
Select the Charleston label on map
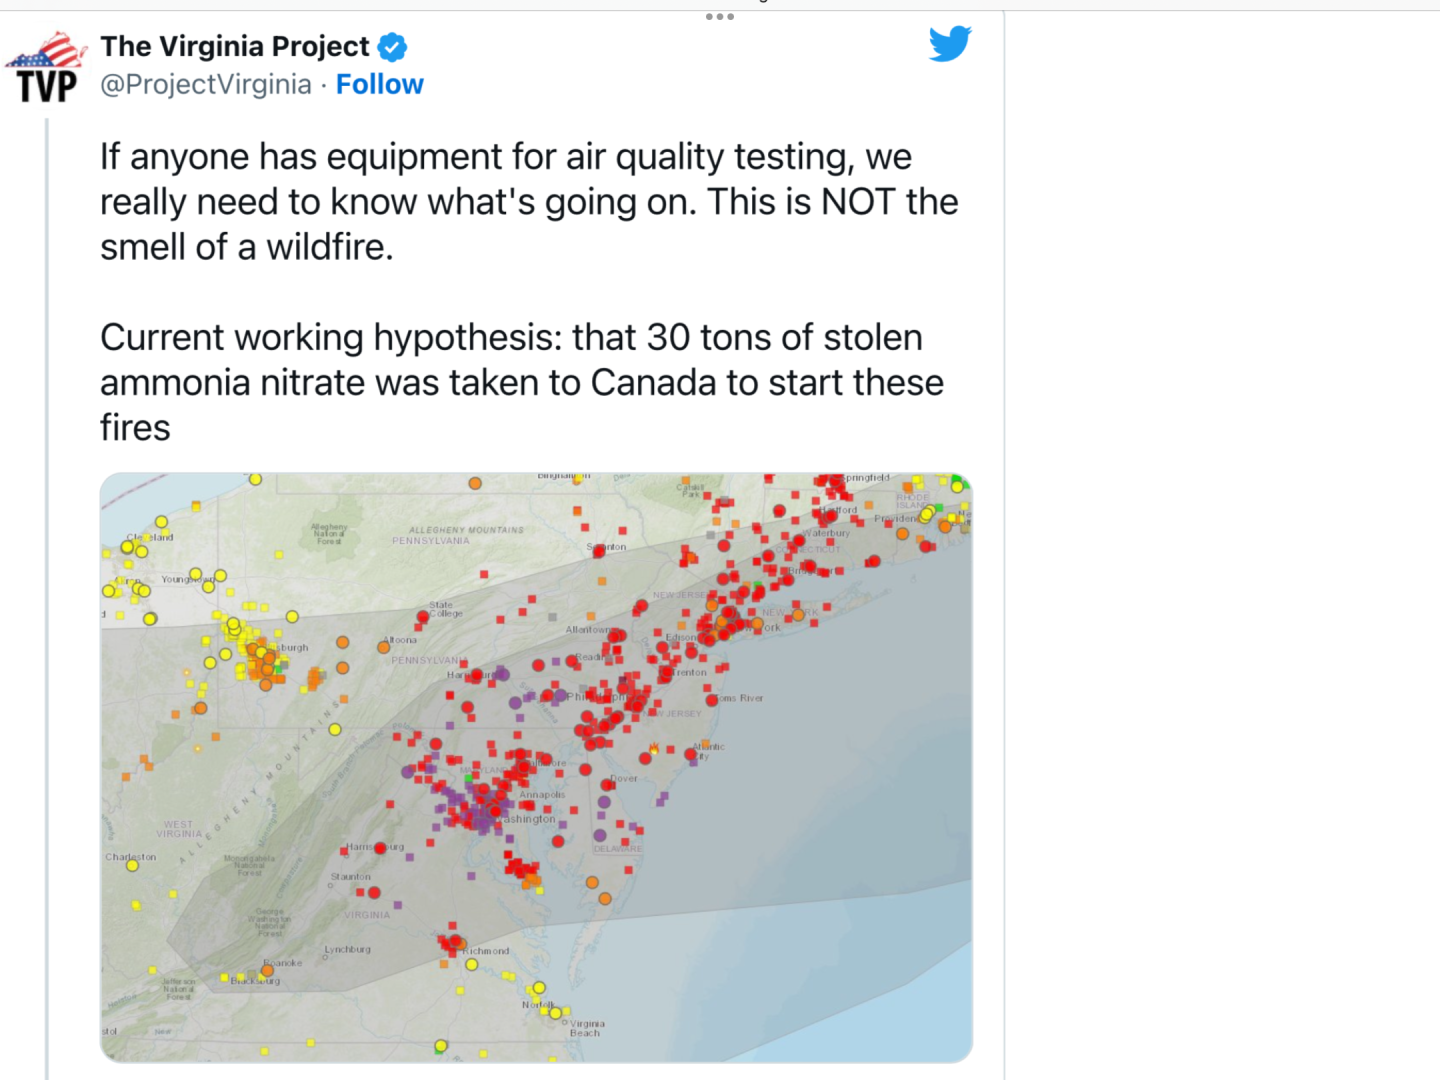pyautogui.click(x=131, y=857)
